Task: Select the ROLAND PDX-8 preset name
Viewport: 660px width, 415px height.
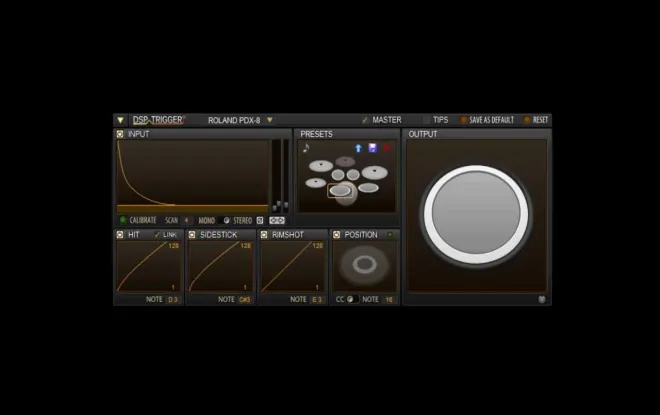Action: 234,120
